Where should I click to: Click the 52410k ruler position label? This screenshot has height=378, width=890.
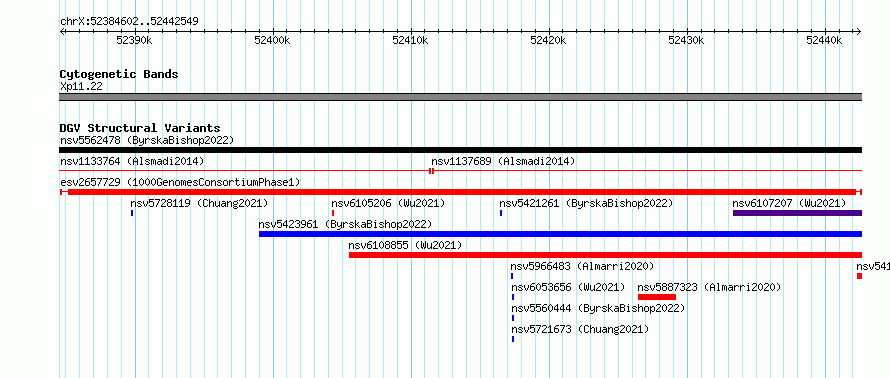coord(410,40)
